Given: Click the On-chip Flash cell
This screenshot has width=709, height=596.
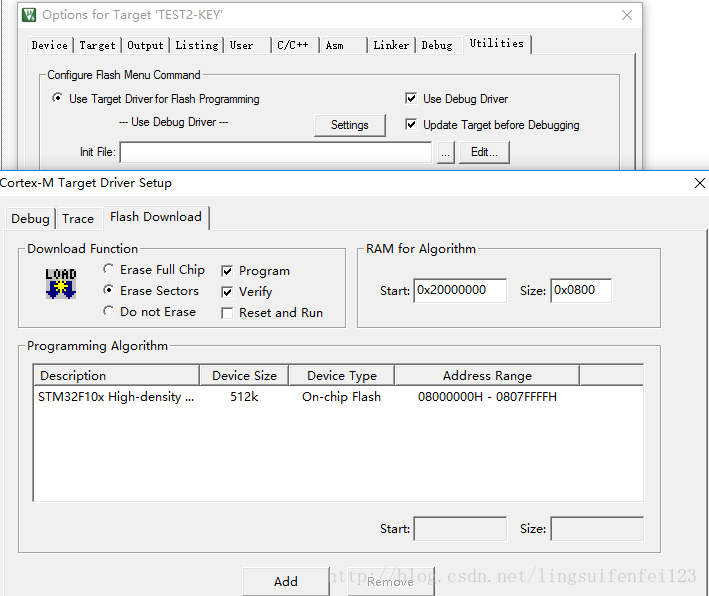Looking at the screenshot, I should (341, 397).
